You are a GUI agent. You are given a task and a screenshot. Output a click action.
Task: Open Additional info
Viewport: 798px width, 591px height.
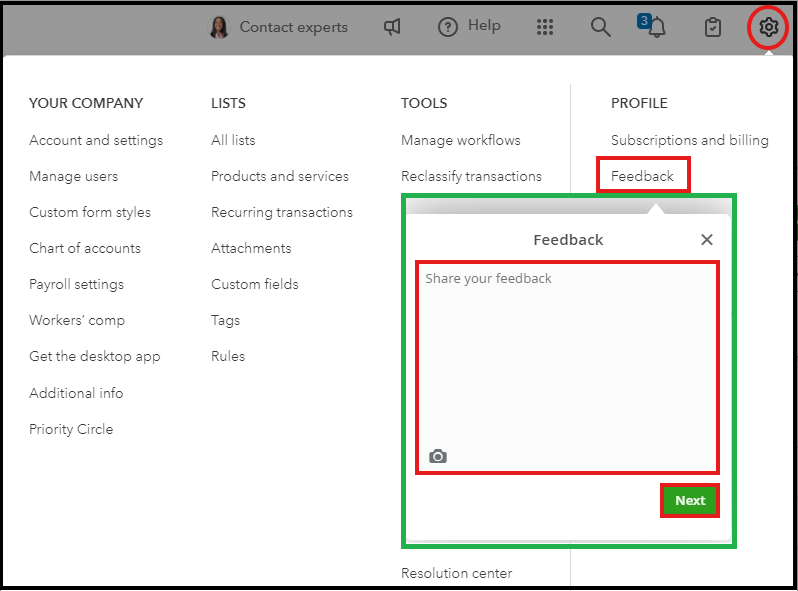76,393
